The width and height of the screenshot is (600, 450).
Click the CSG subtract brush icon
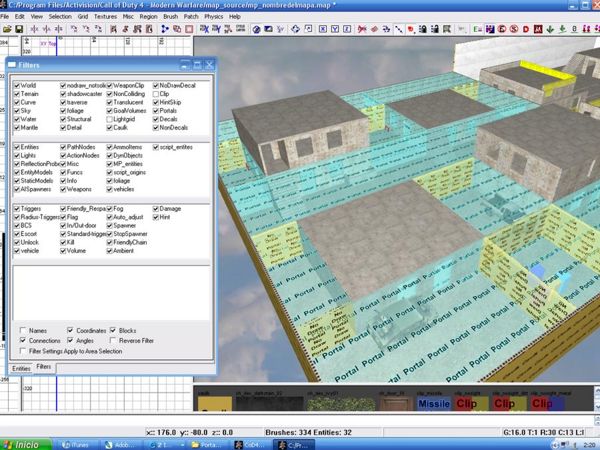(x=177, y=29)
